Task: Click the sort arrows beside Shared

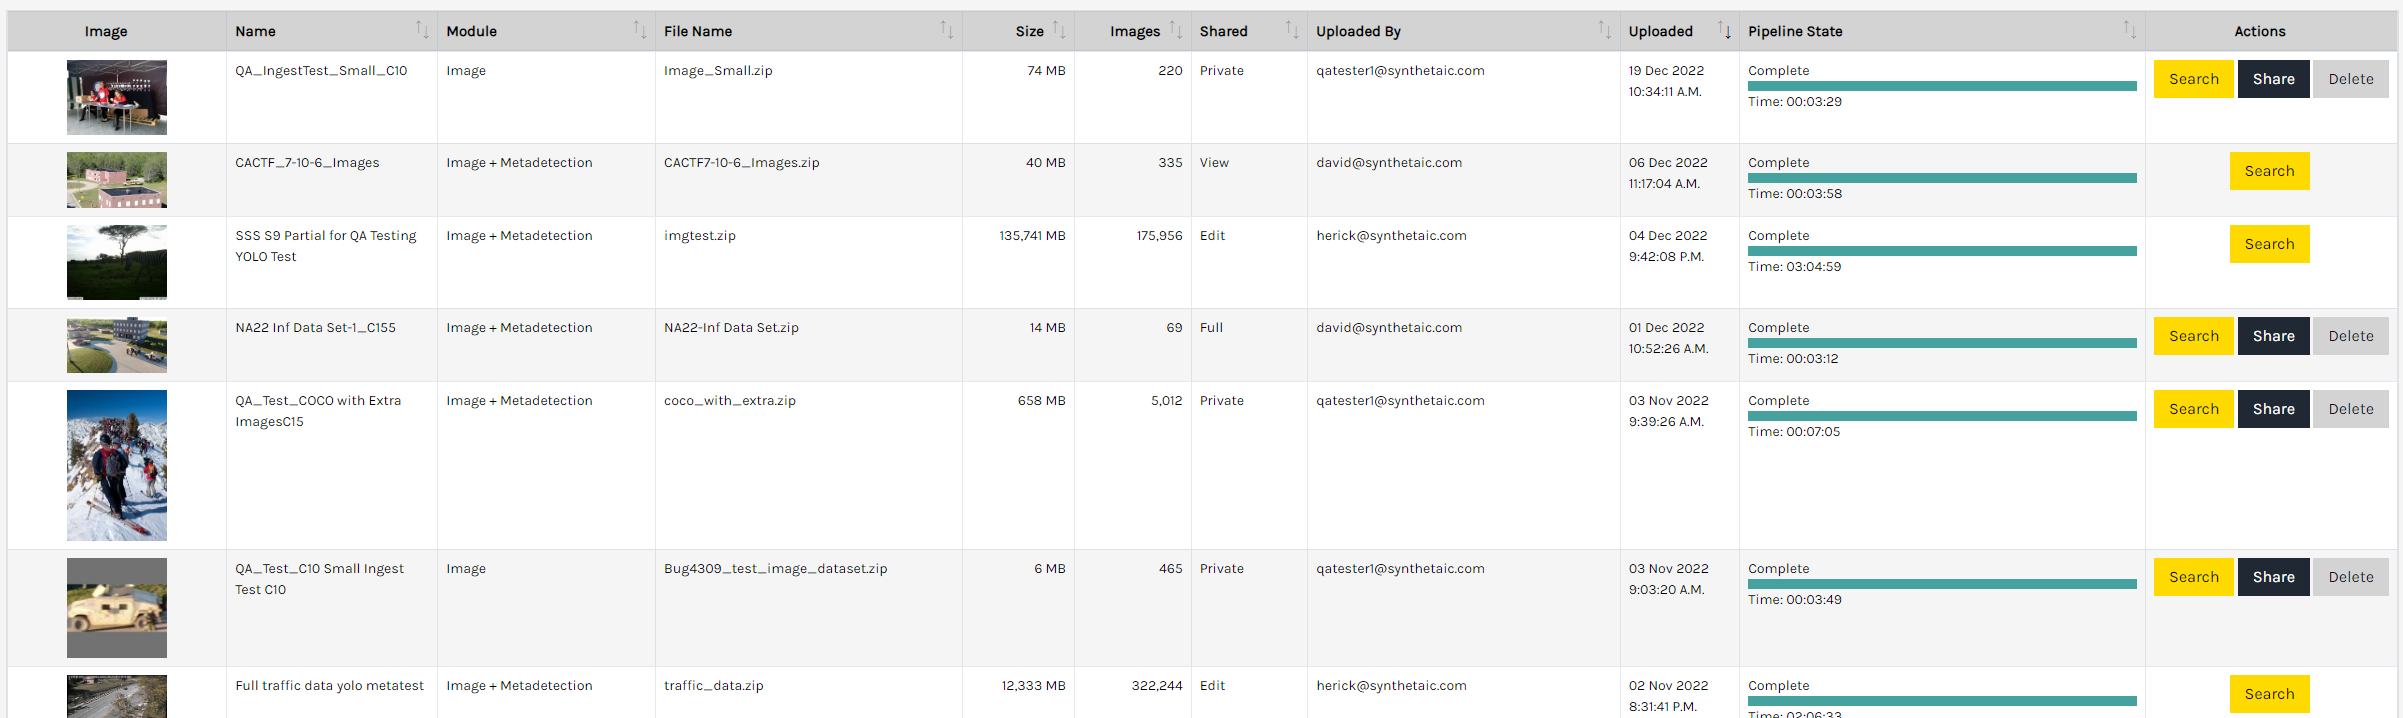Action: [1292, 31]
